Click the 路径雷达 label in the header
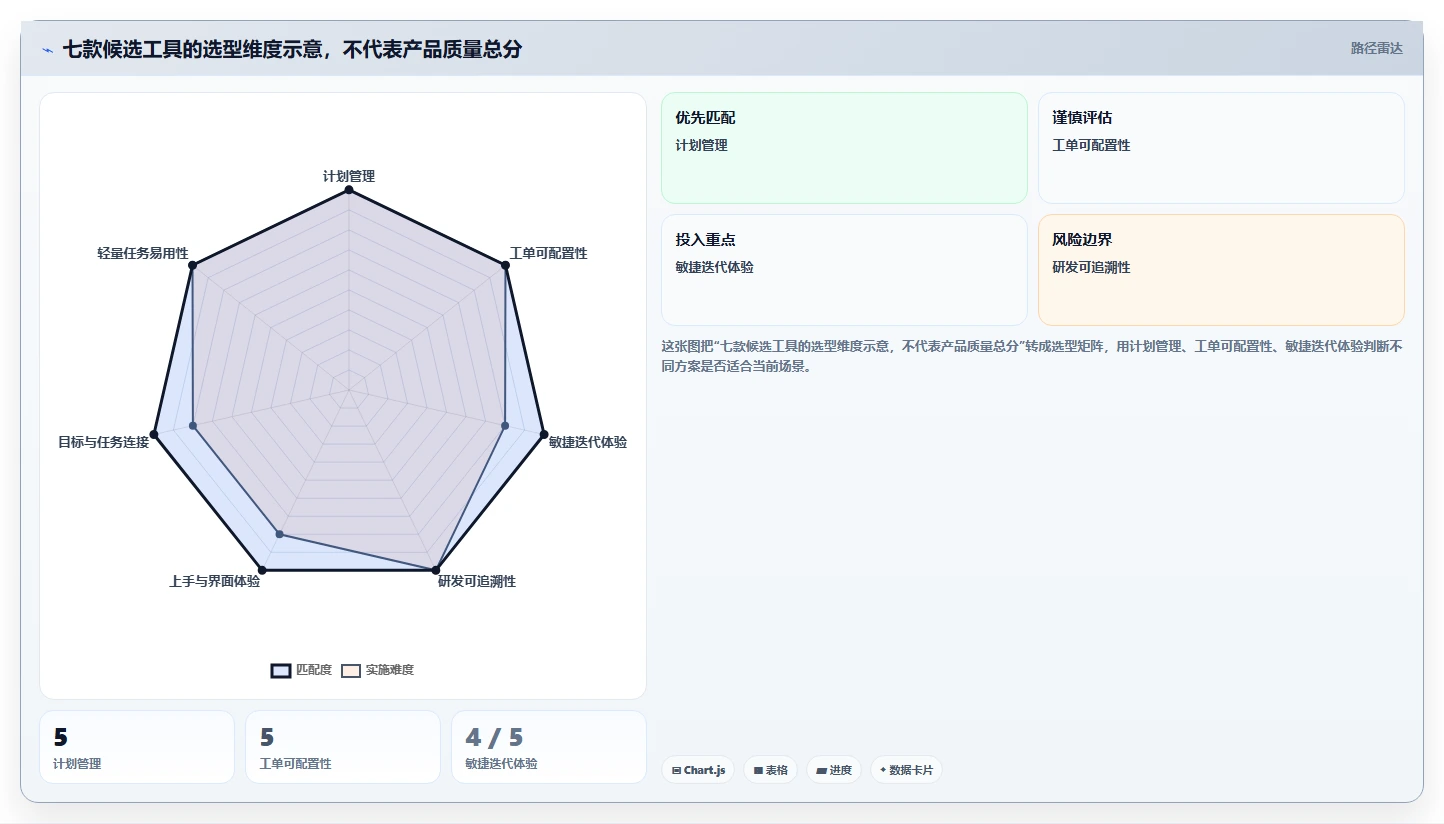Screen dimensions: 1444x824 pos(1377,48)
